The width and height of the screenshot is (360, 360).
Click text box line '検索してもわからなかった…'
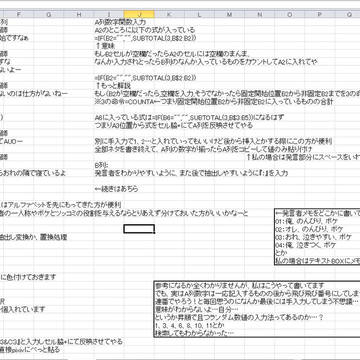click(195, 333)
